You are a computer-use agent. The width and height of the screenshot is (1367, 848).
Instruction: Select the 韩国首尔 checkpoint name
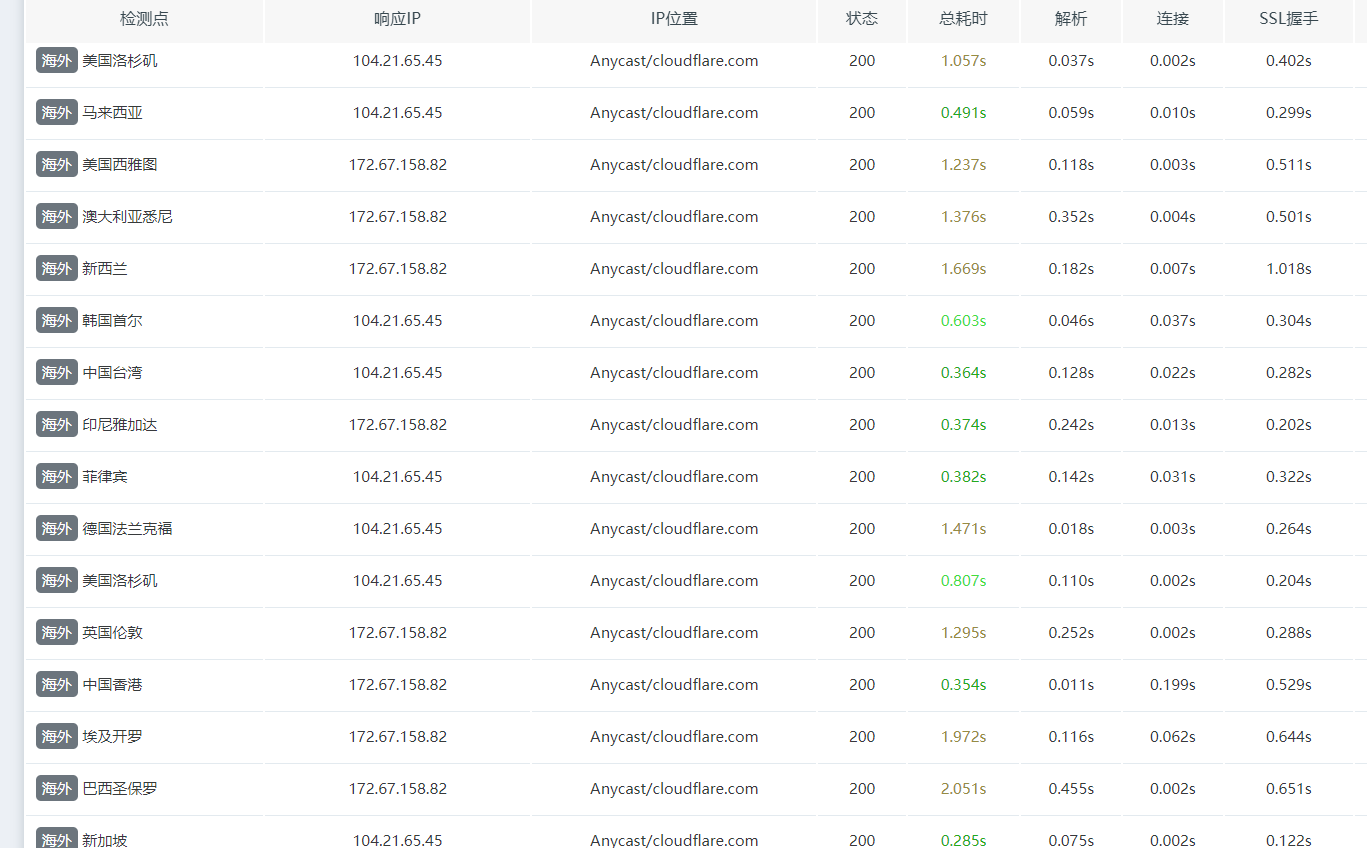point(112,321)
